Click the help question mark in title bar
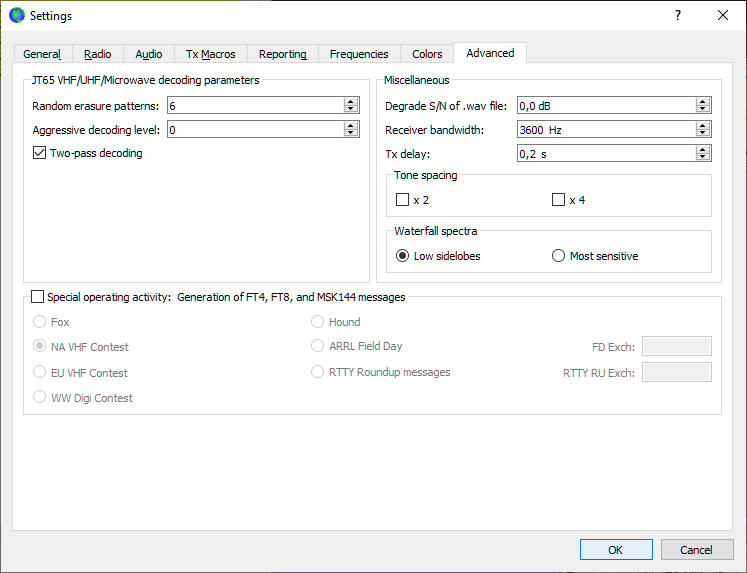This screenshot has width=747, height=573. pyautogui.click(x=677, y=15)
